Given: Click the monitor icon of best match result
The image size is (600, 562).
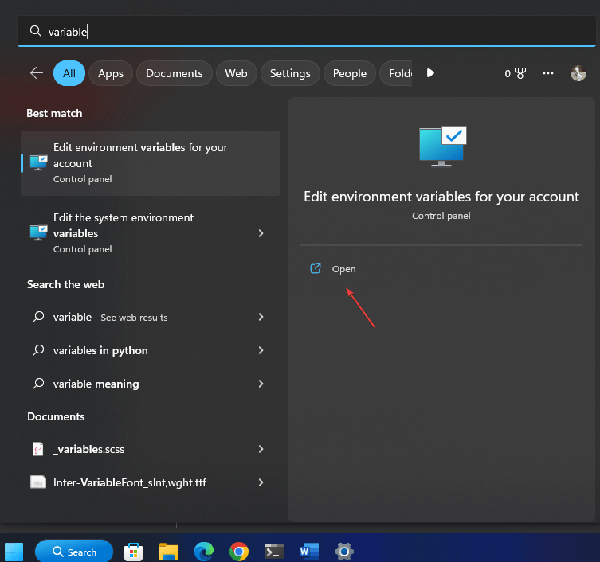Looking at the screenshot, I should 39,162.
